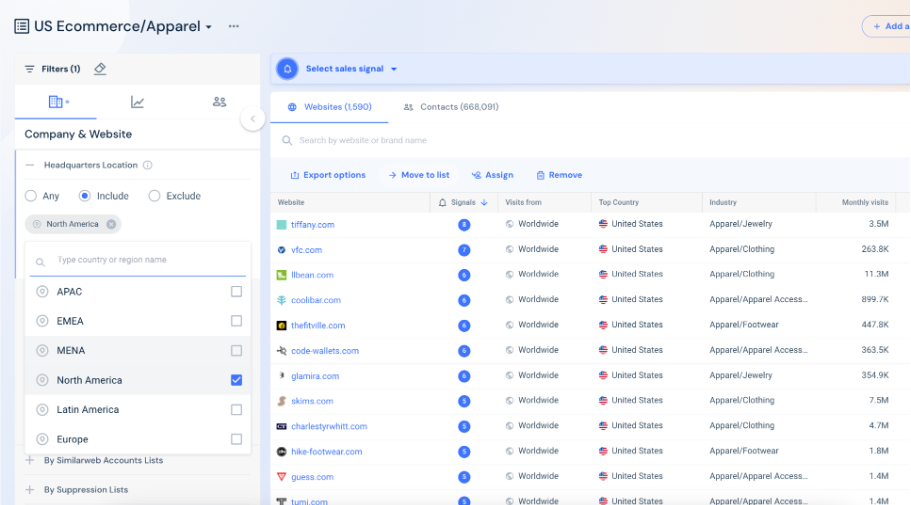Open the traffic chart filter tab
The height and width of the screenshot is (505, 911).
(x=137, y=102)
